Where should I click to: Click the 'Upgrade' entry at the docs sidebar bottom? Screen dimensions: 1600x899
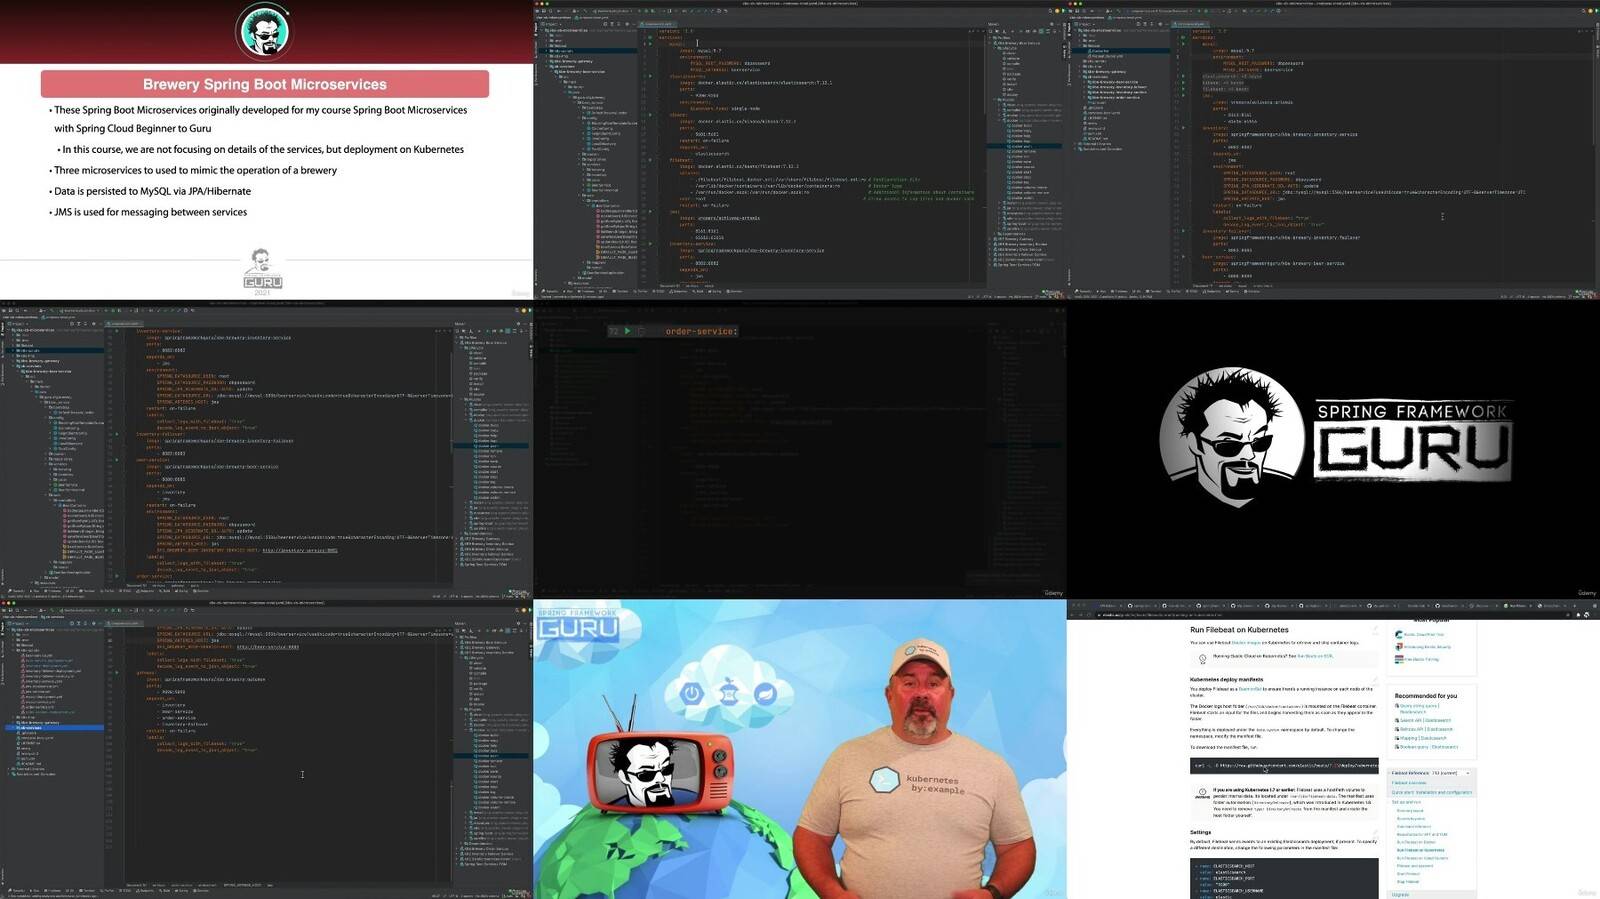tap(1400, 894)
